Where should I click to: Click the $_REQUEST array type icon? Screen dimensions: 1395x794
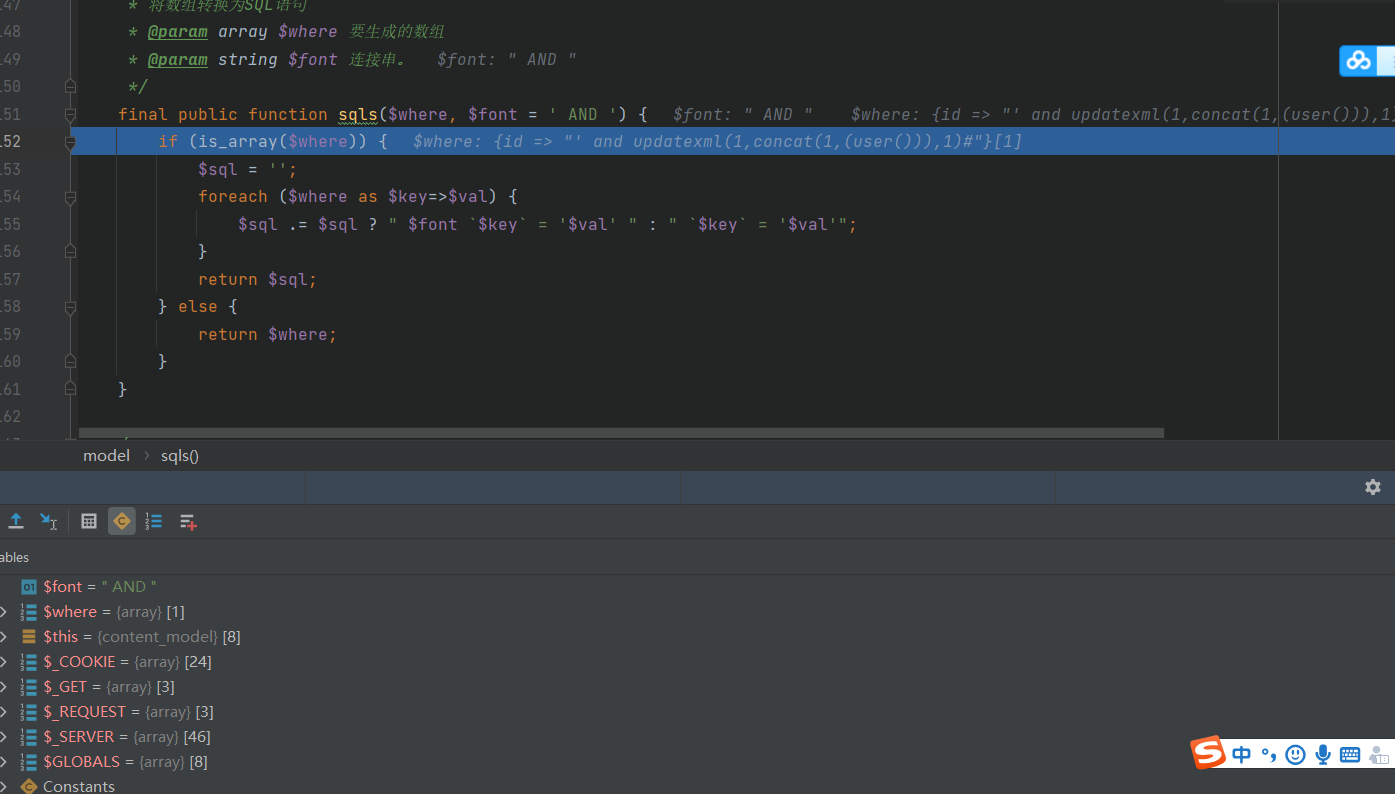coord(29,712)
